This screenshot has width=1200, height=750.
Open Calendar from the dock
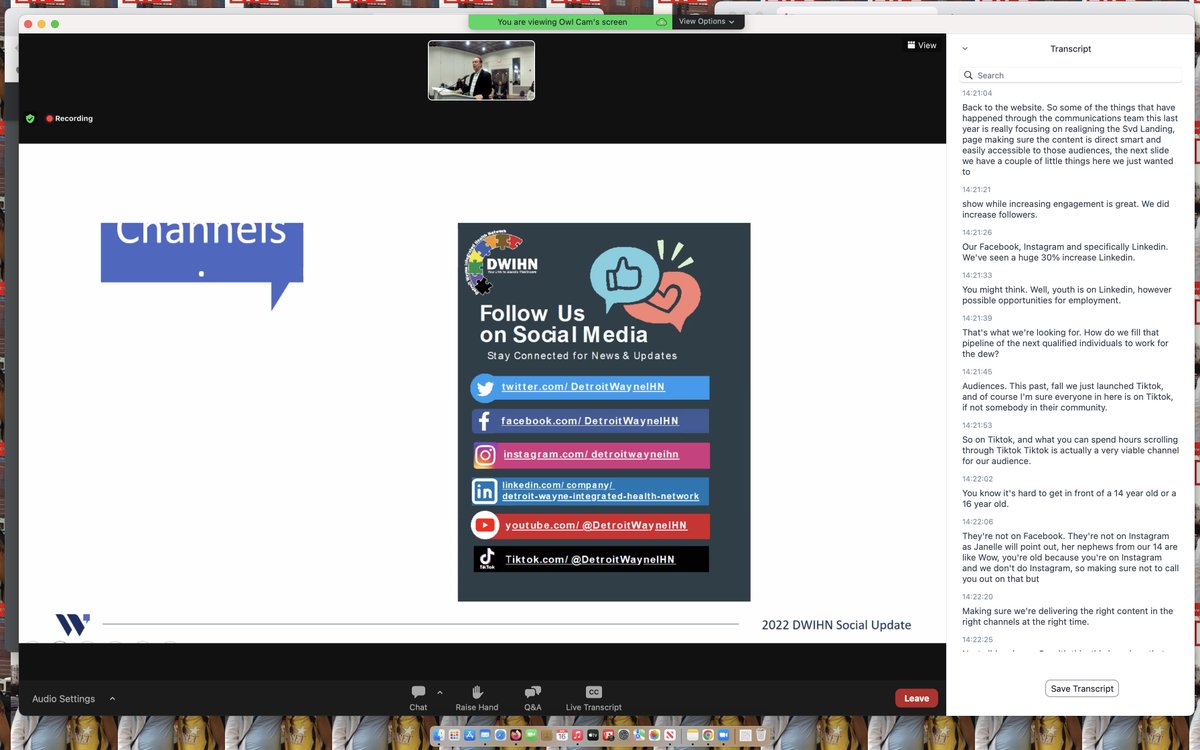[562, 735]
